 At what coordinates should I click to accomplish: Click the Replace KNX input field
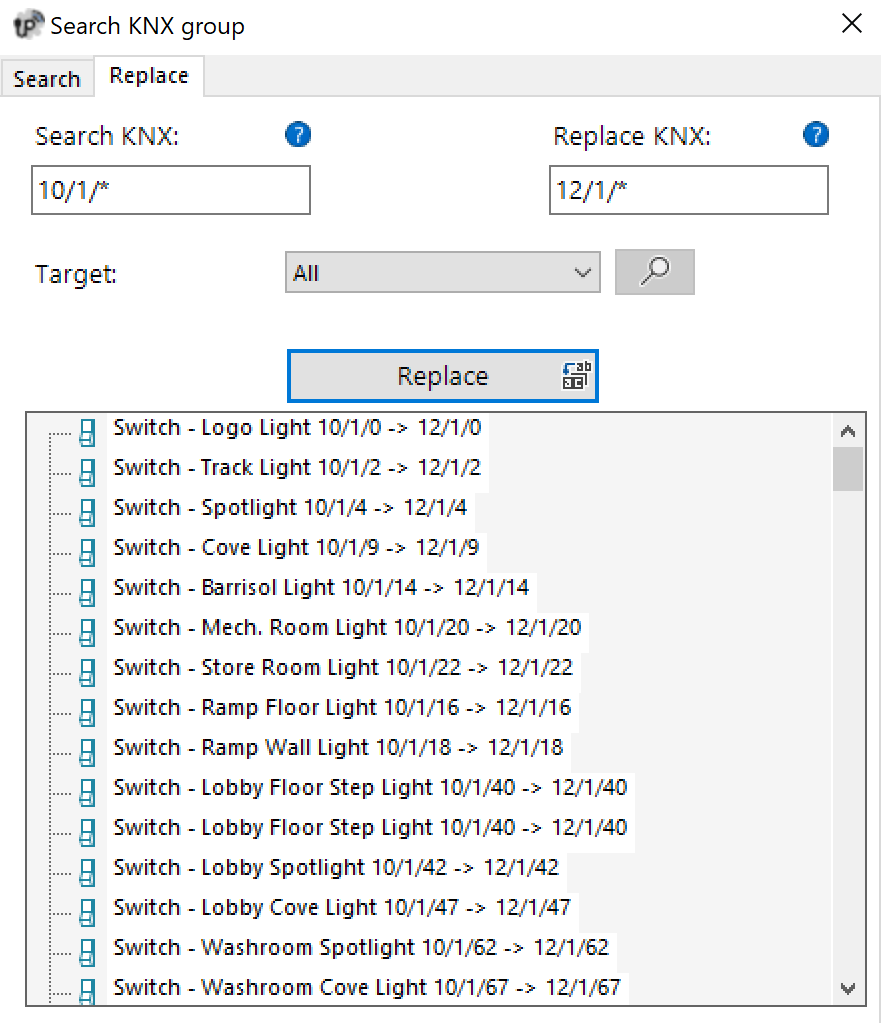(x=688, y=190)
